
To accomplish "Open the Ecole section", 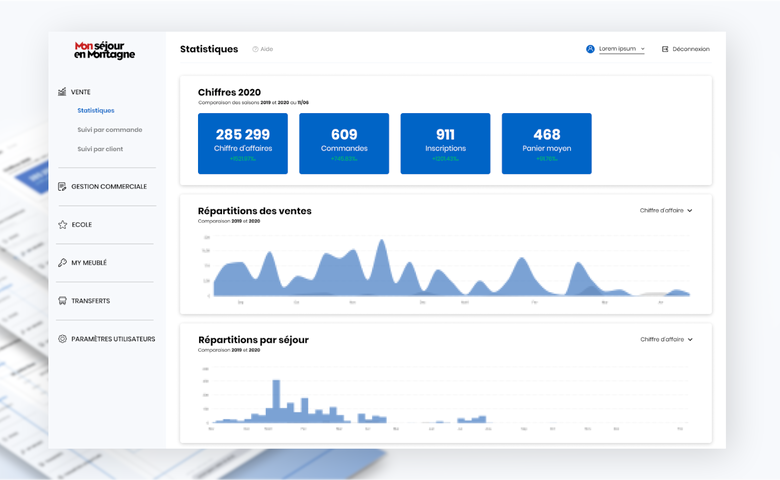I will pos(82,225).
